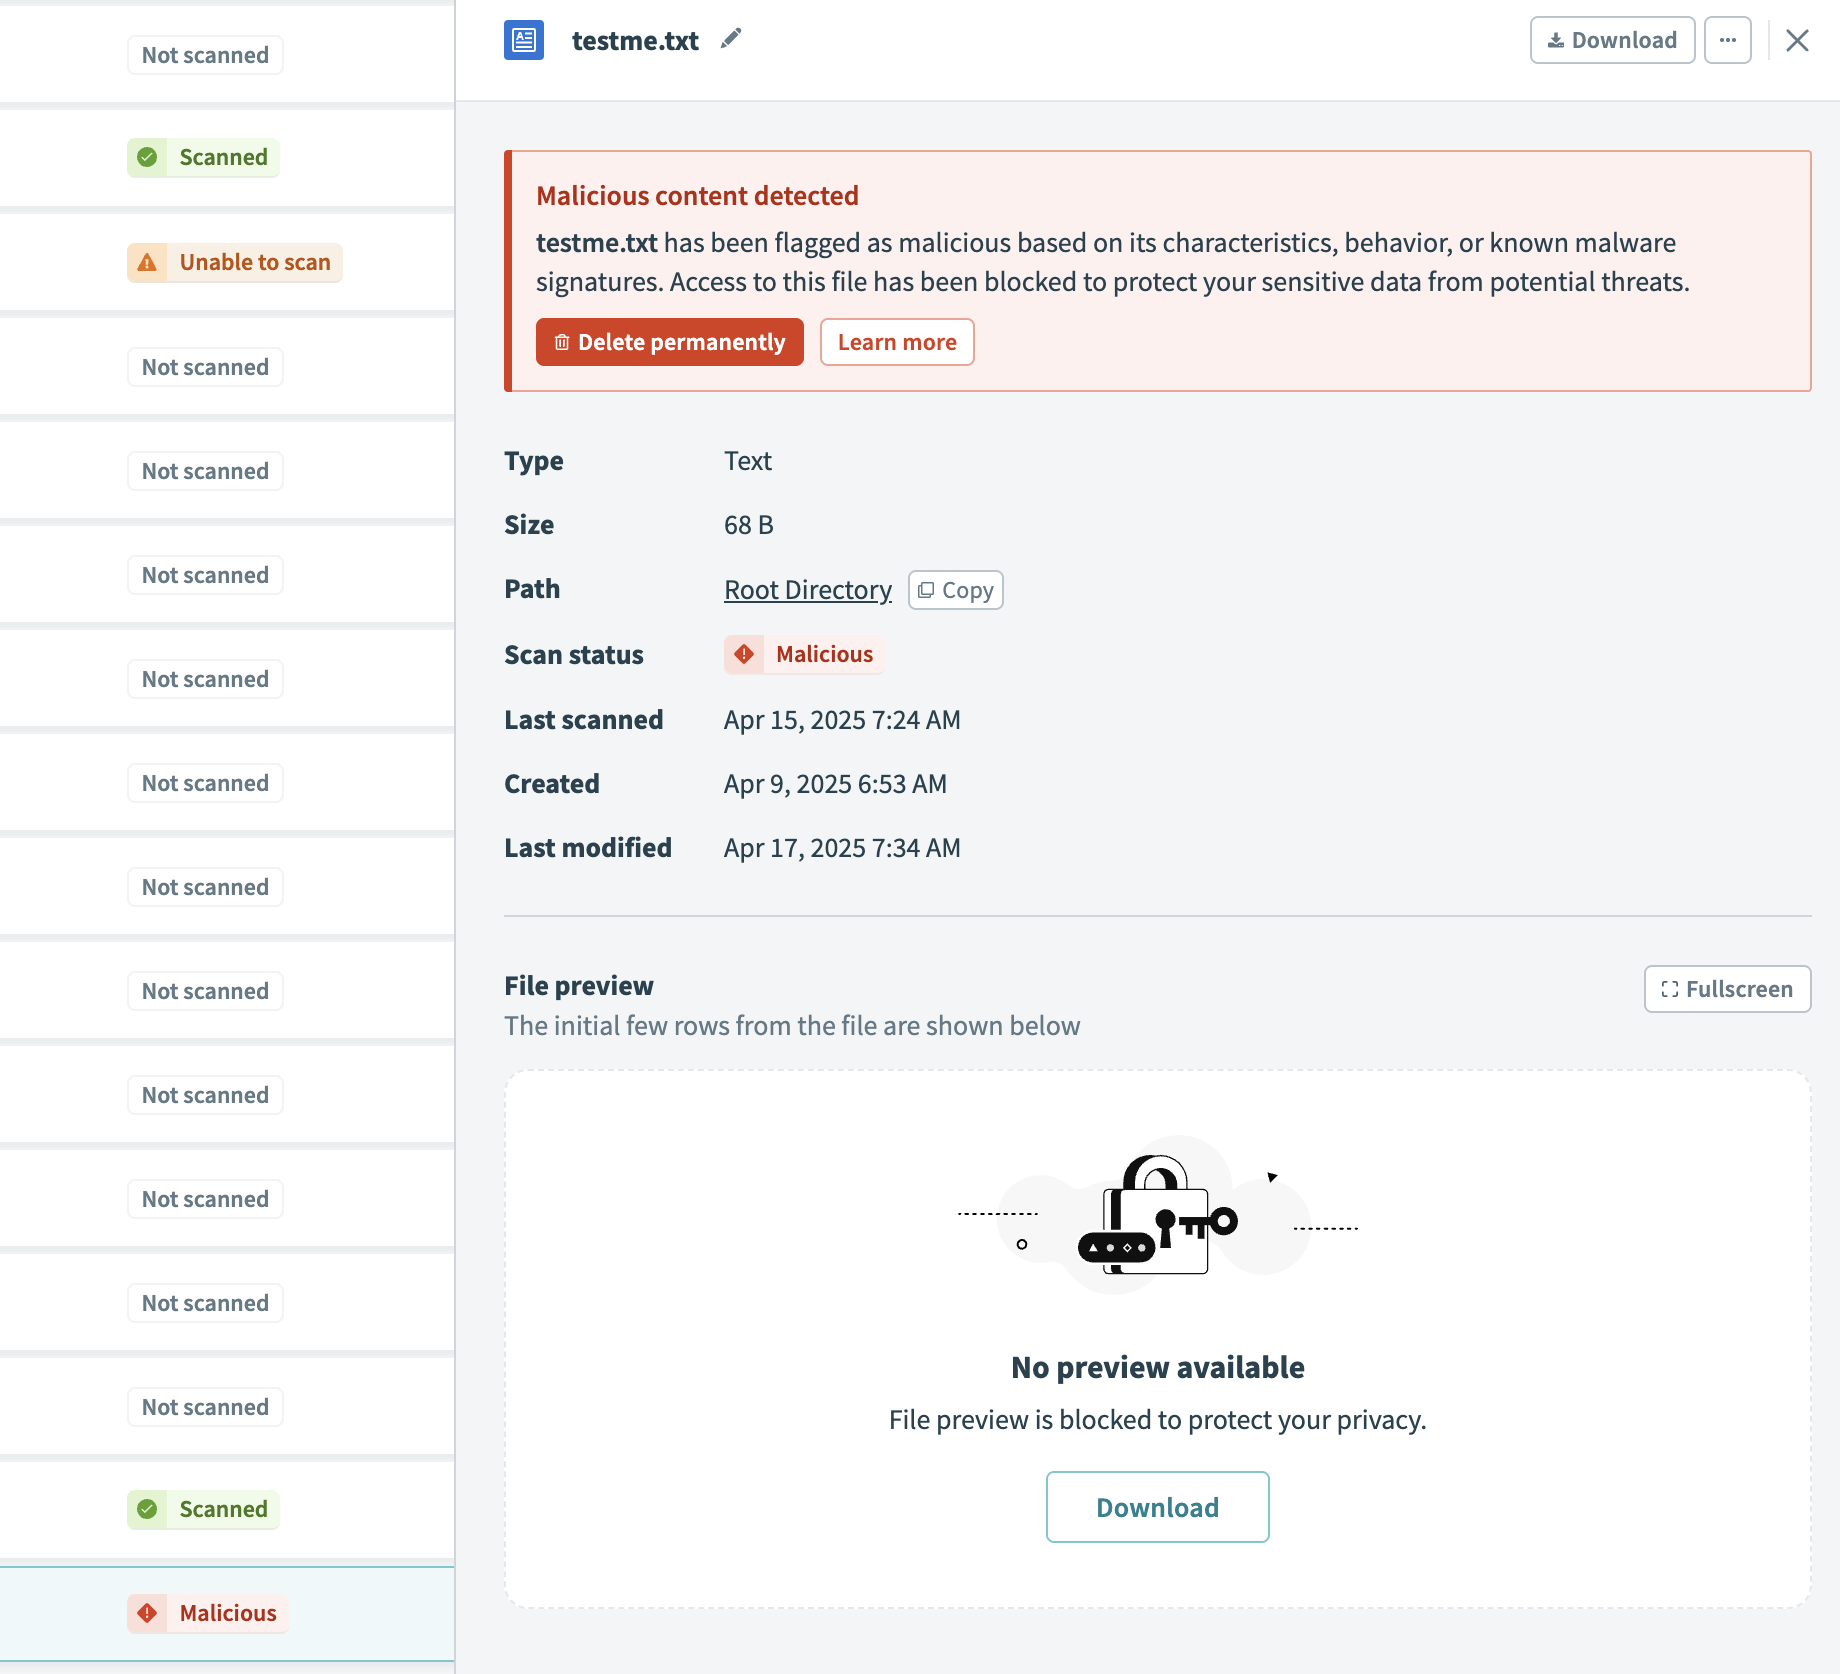This screenshot has height=1674, width=1840.
Task: Click the trash icon inside Delete permanently
Action: pos(561,342)
